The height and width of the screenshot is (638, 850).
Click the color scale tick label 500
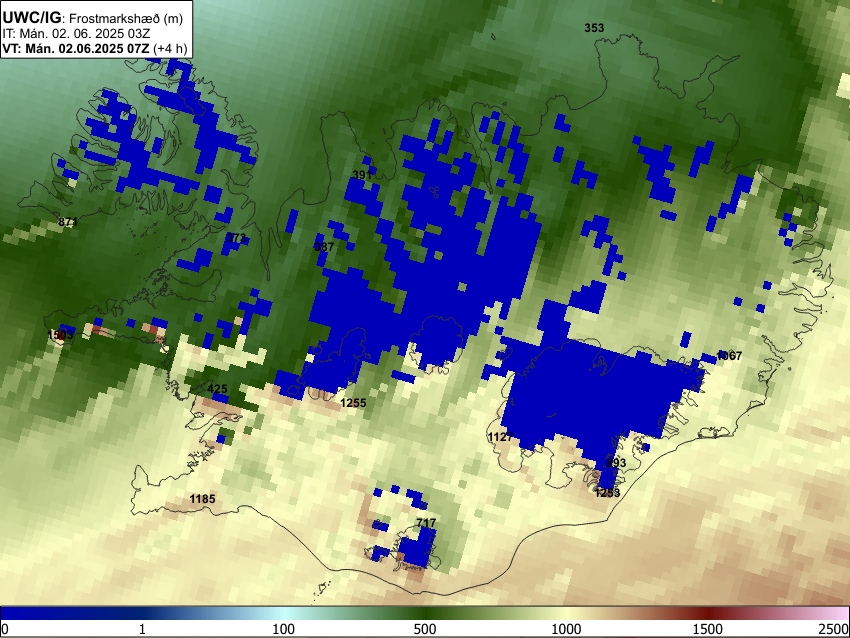tap(425, 629)
